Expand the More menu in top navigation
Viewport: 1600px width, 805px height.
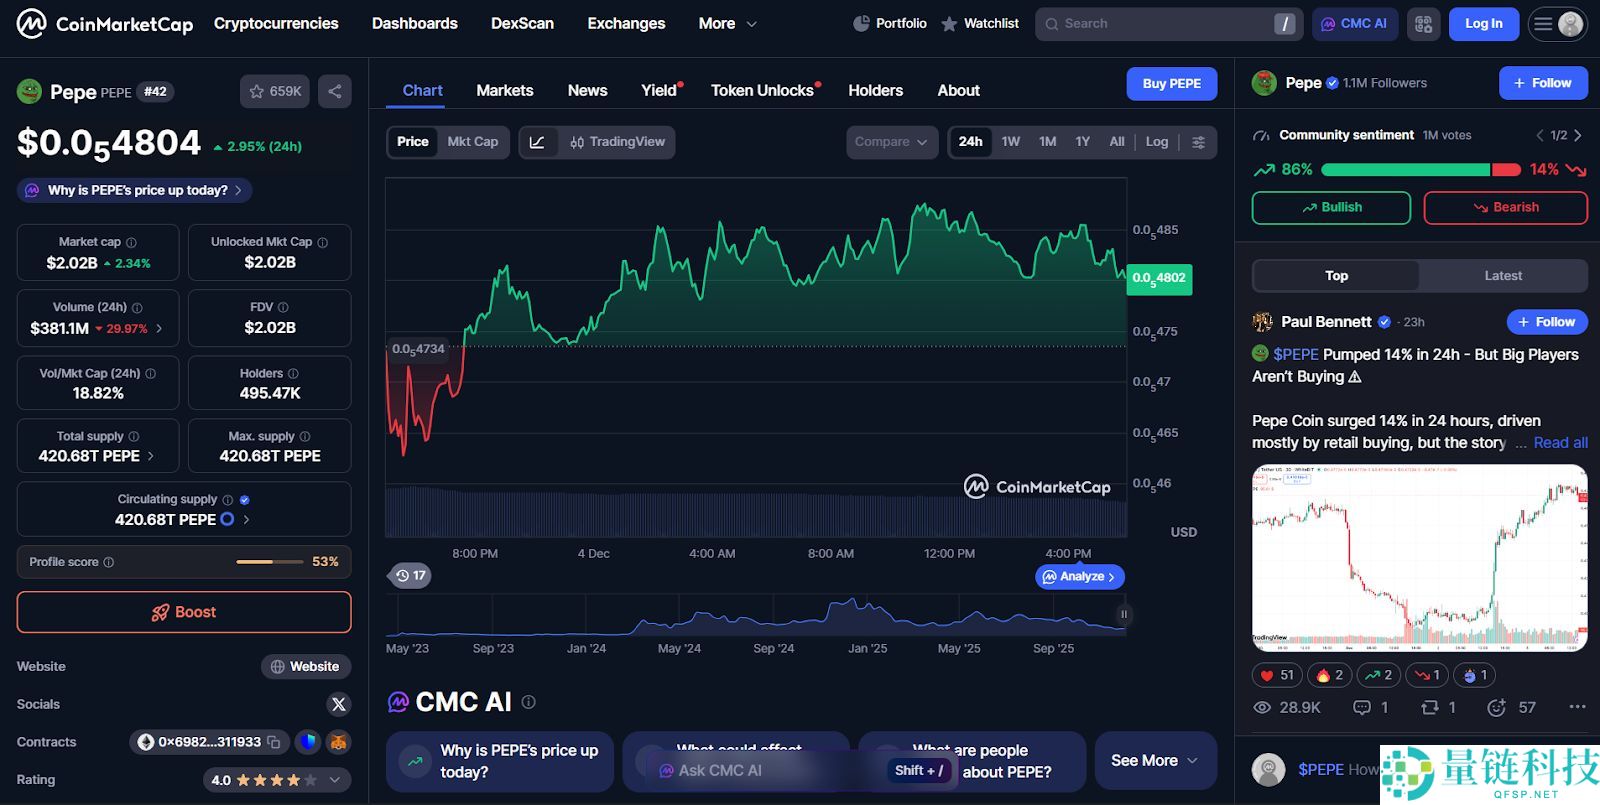pos(727,23)
